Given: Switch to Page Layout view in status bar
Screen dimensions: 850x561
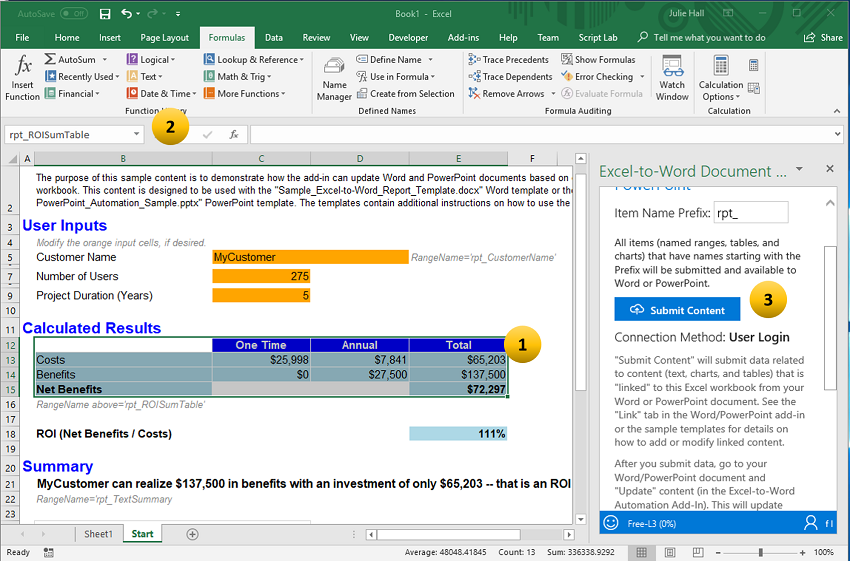Looking at the screenshot, I should coord(670,552).
